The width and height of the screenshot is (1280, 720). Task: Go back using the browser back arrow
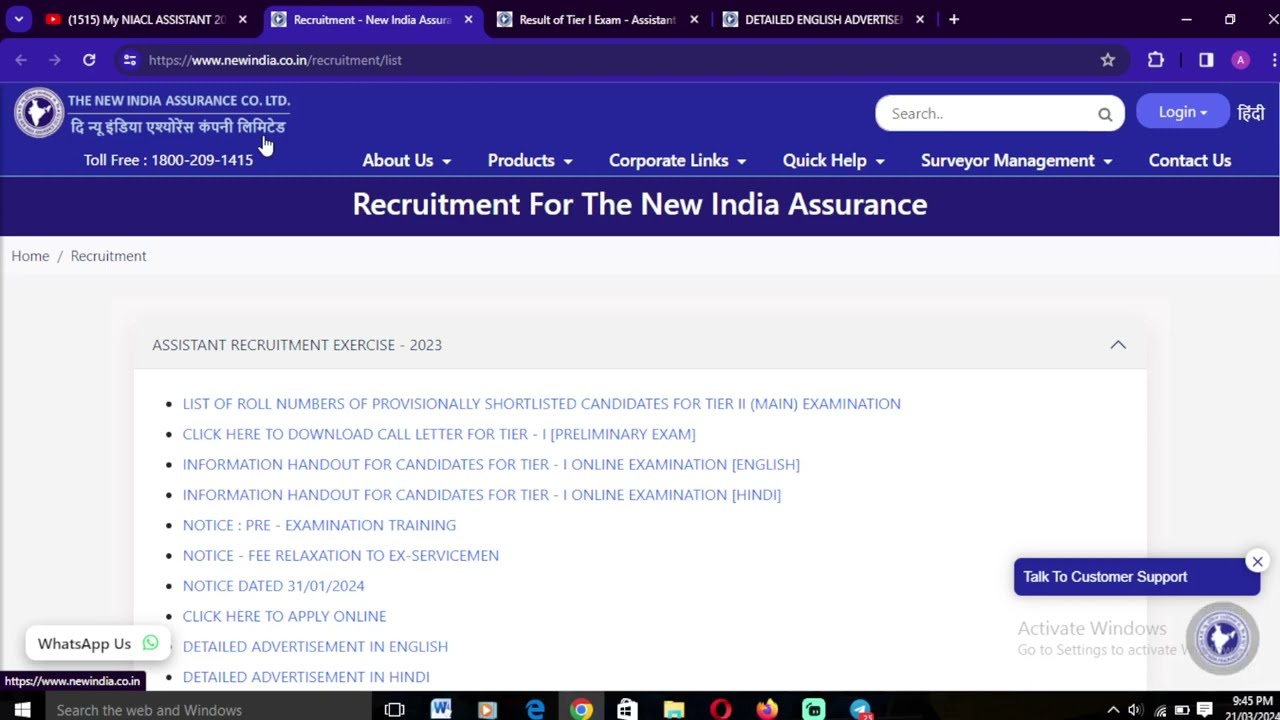pyautogui.click(x=21, y=60)
